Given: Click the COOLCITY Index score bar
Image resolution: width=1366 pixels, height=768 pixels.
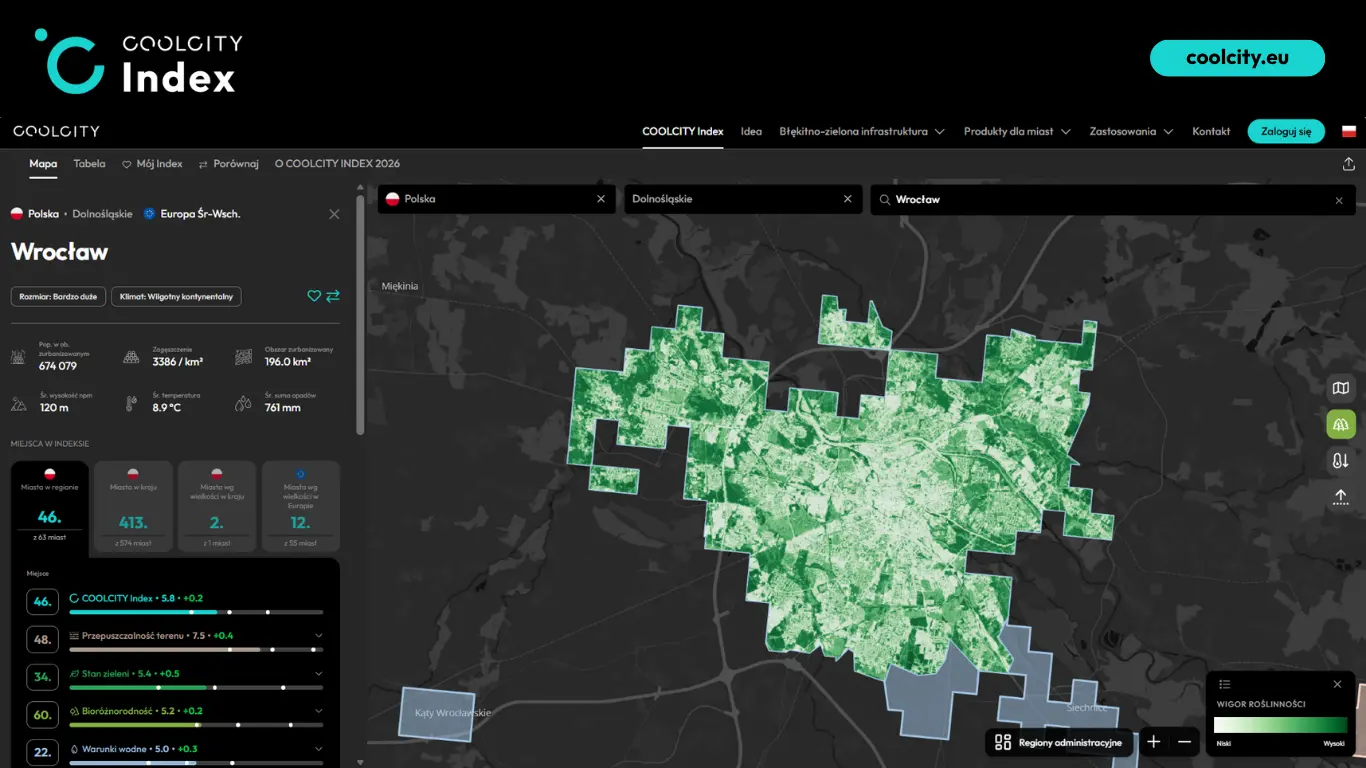Looking at the screenshot, I should [x=196, y=611].
